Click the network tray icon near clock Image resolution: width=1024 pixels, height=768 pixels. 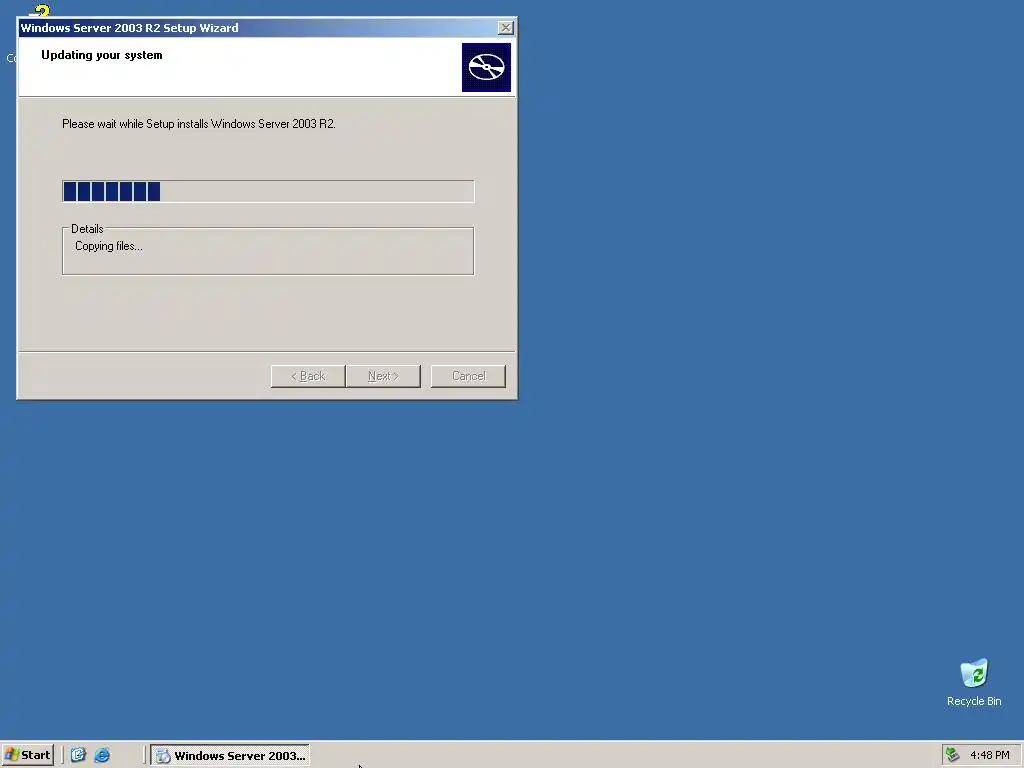(x=953, y=755)
